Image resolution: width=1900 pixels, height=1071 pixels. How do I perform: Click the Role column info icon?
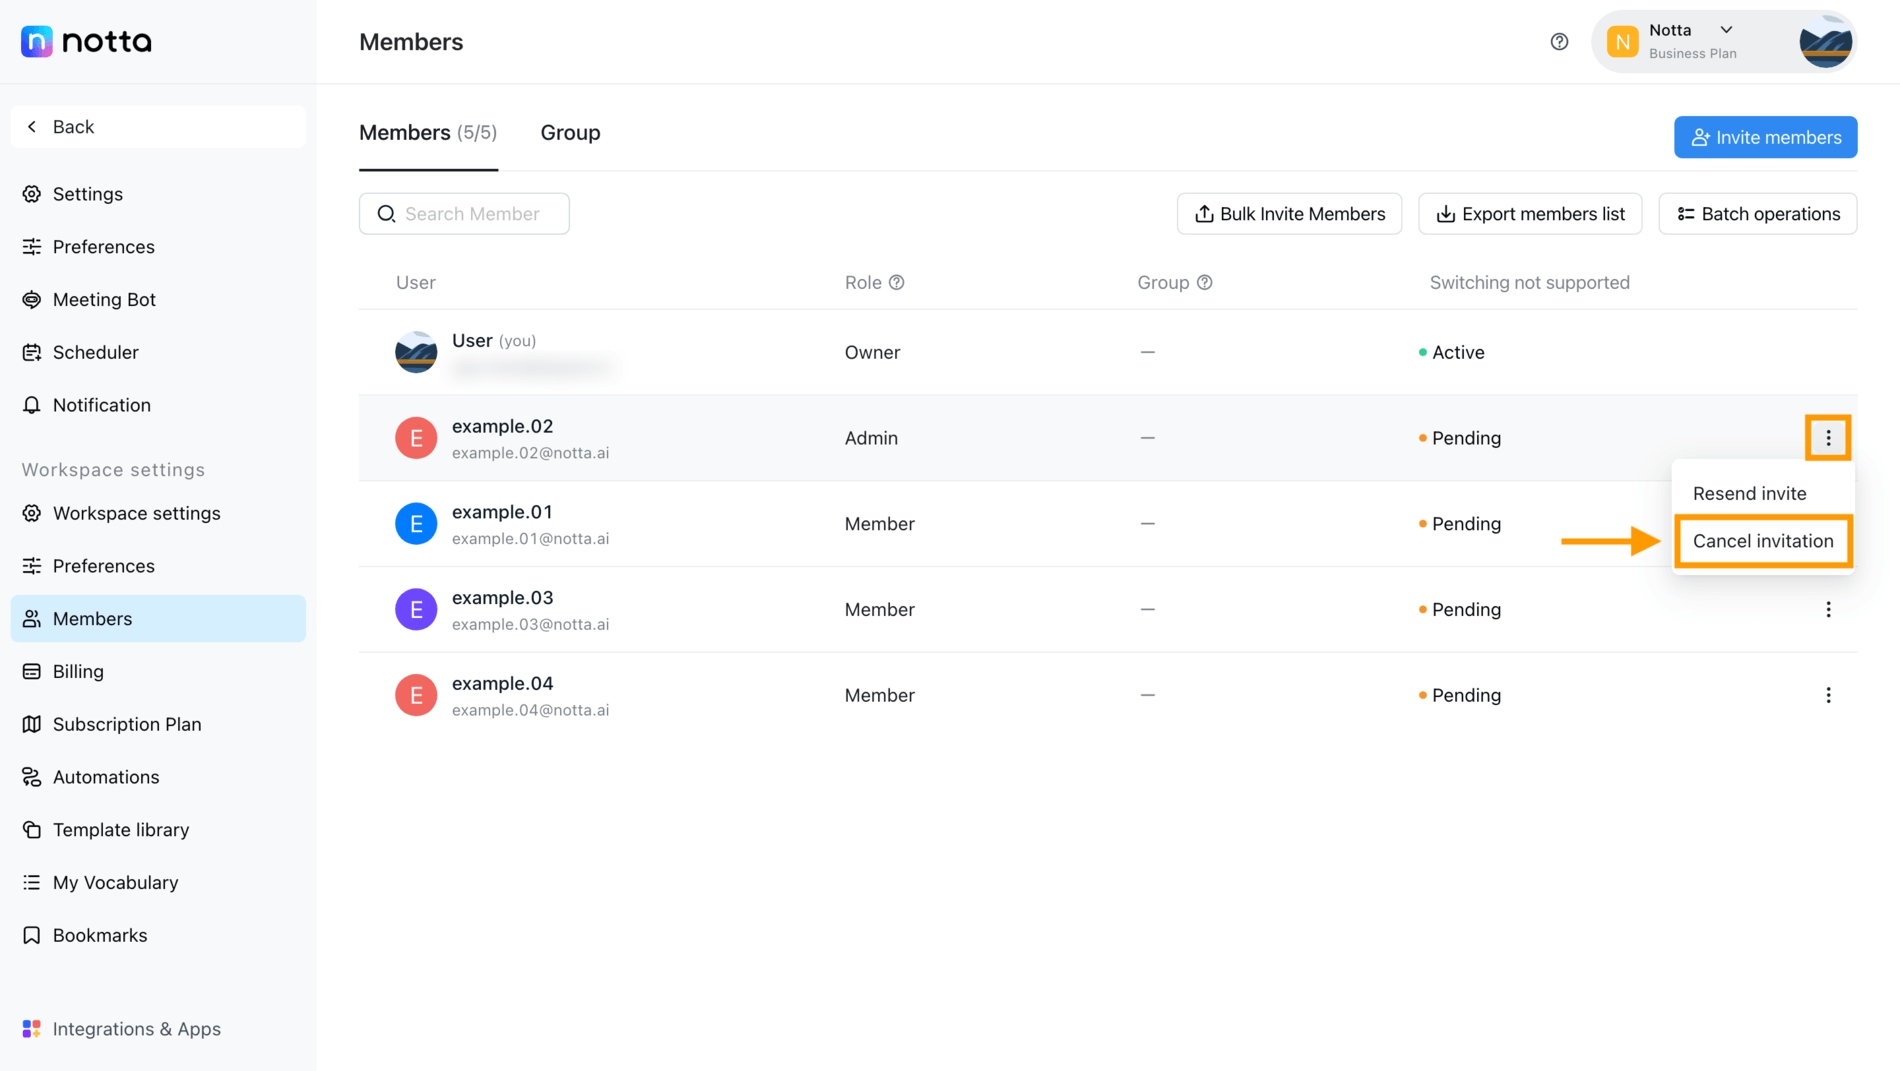click(x=897, y=283)
